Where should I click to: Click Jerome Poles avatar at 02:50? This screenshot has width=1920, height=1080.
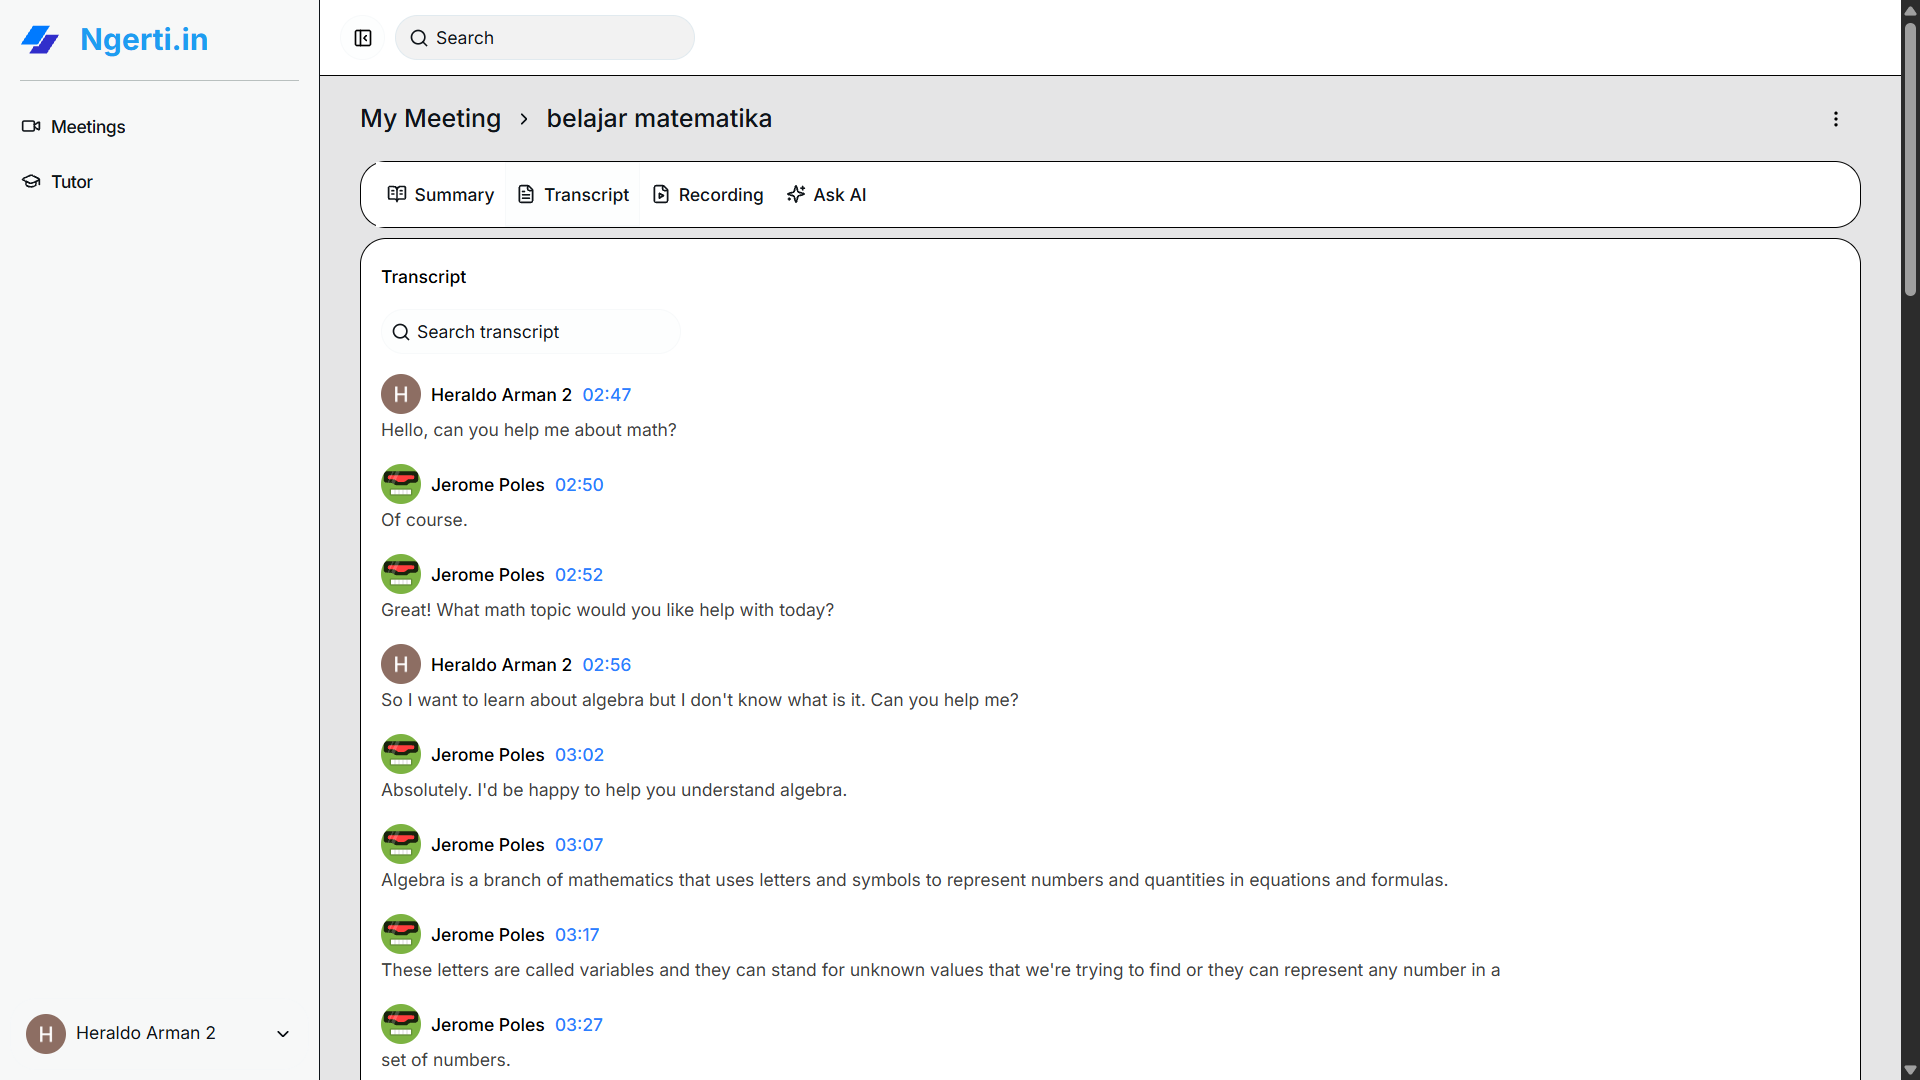400,484
